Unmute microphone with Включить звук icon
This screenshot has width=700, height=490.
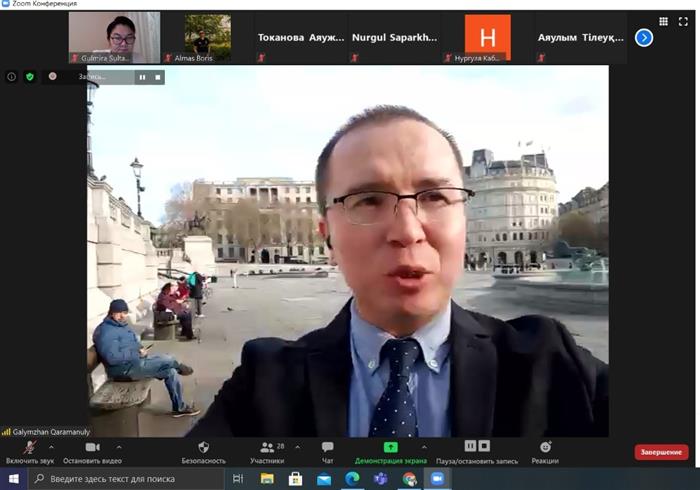[x=30, y=447]
